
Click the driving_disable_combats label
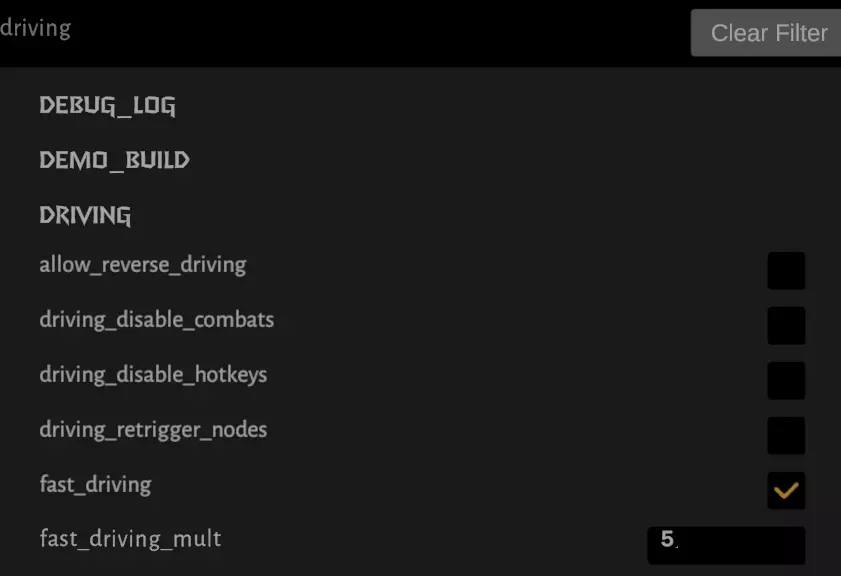pyautogui.click(x=156, y=320)
